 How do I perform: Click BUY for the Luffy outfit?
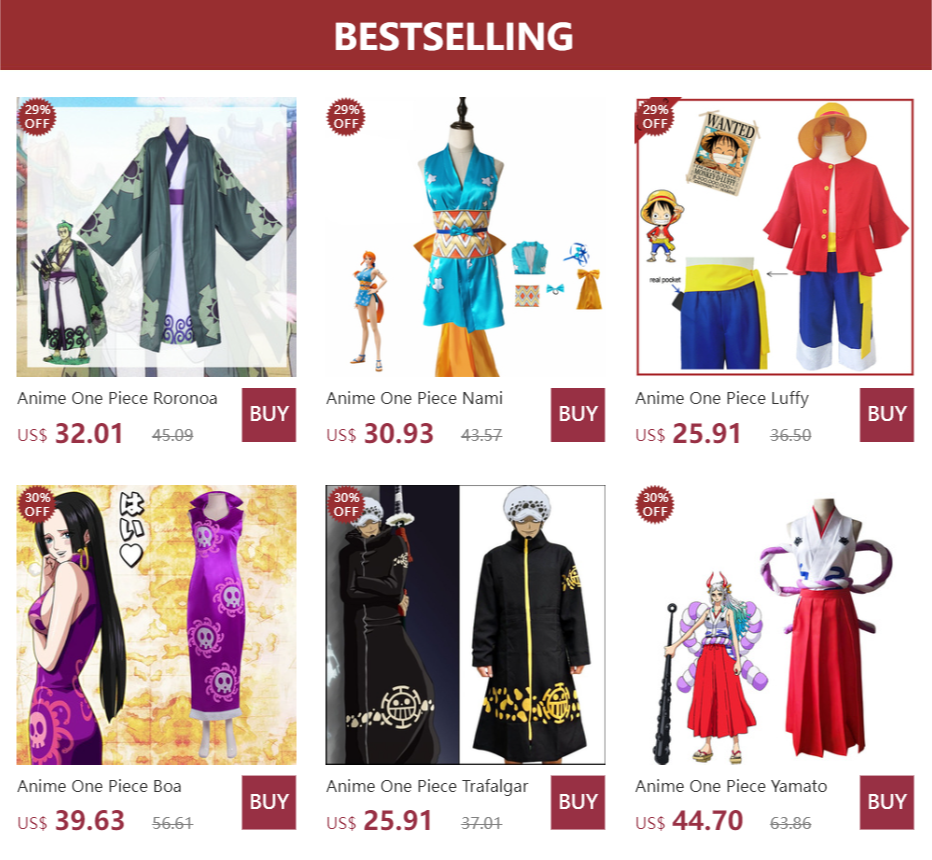[x=887, y=415]
